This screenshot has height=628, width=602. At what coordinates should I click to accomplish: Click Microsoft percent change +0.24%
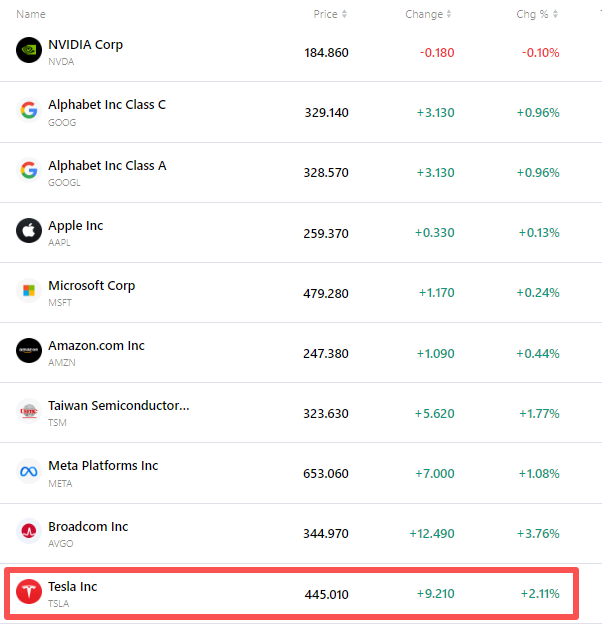[x=538, y=293]
